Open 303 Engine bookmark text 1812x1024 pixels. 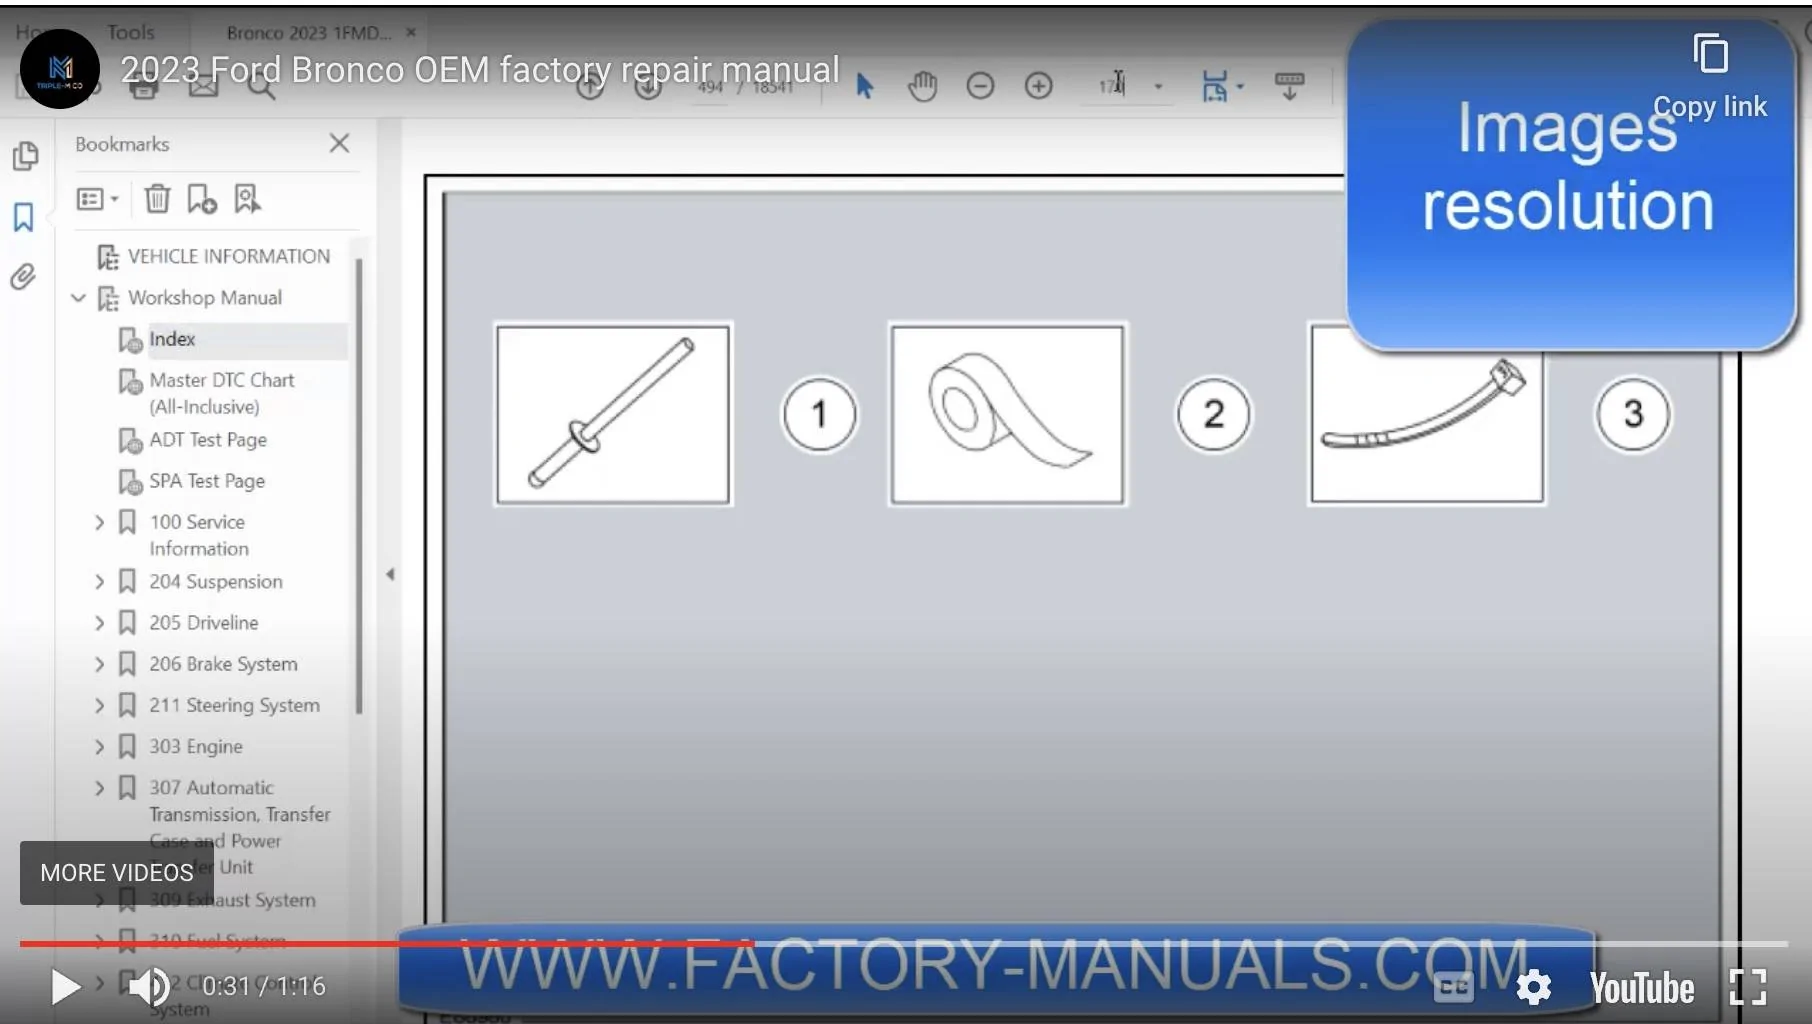[x=196, y=747]
